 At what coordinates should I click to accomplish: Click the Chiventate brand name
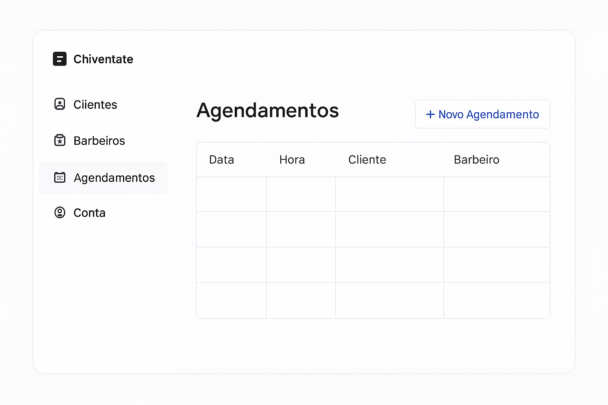tap(103, 59)
